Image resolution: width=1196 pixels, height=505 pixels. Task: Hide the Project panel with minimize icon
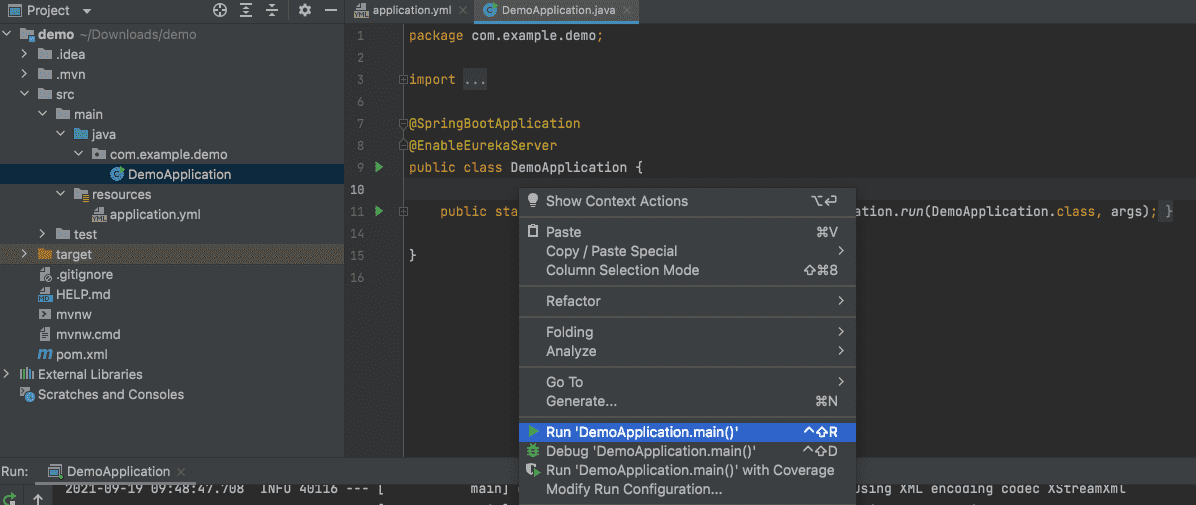point(329,10)
